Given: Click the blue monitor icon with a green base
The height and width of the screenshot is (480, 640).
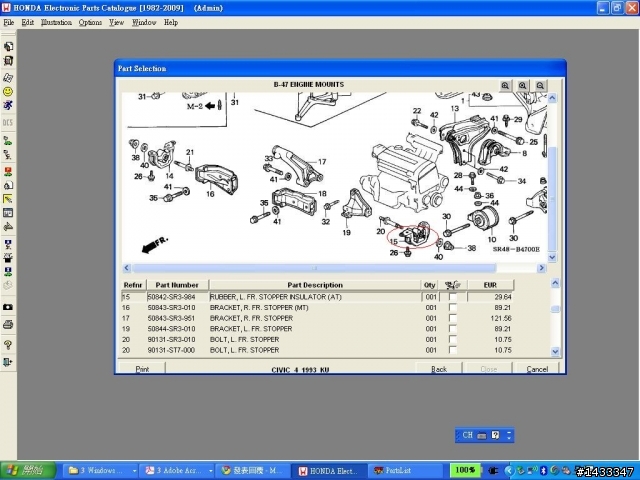Looking at the screenshot, I should tap(8, 271).
